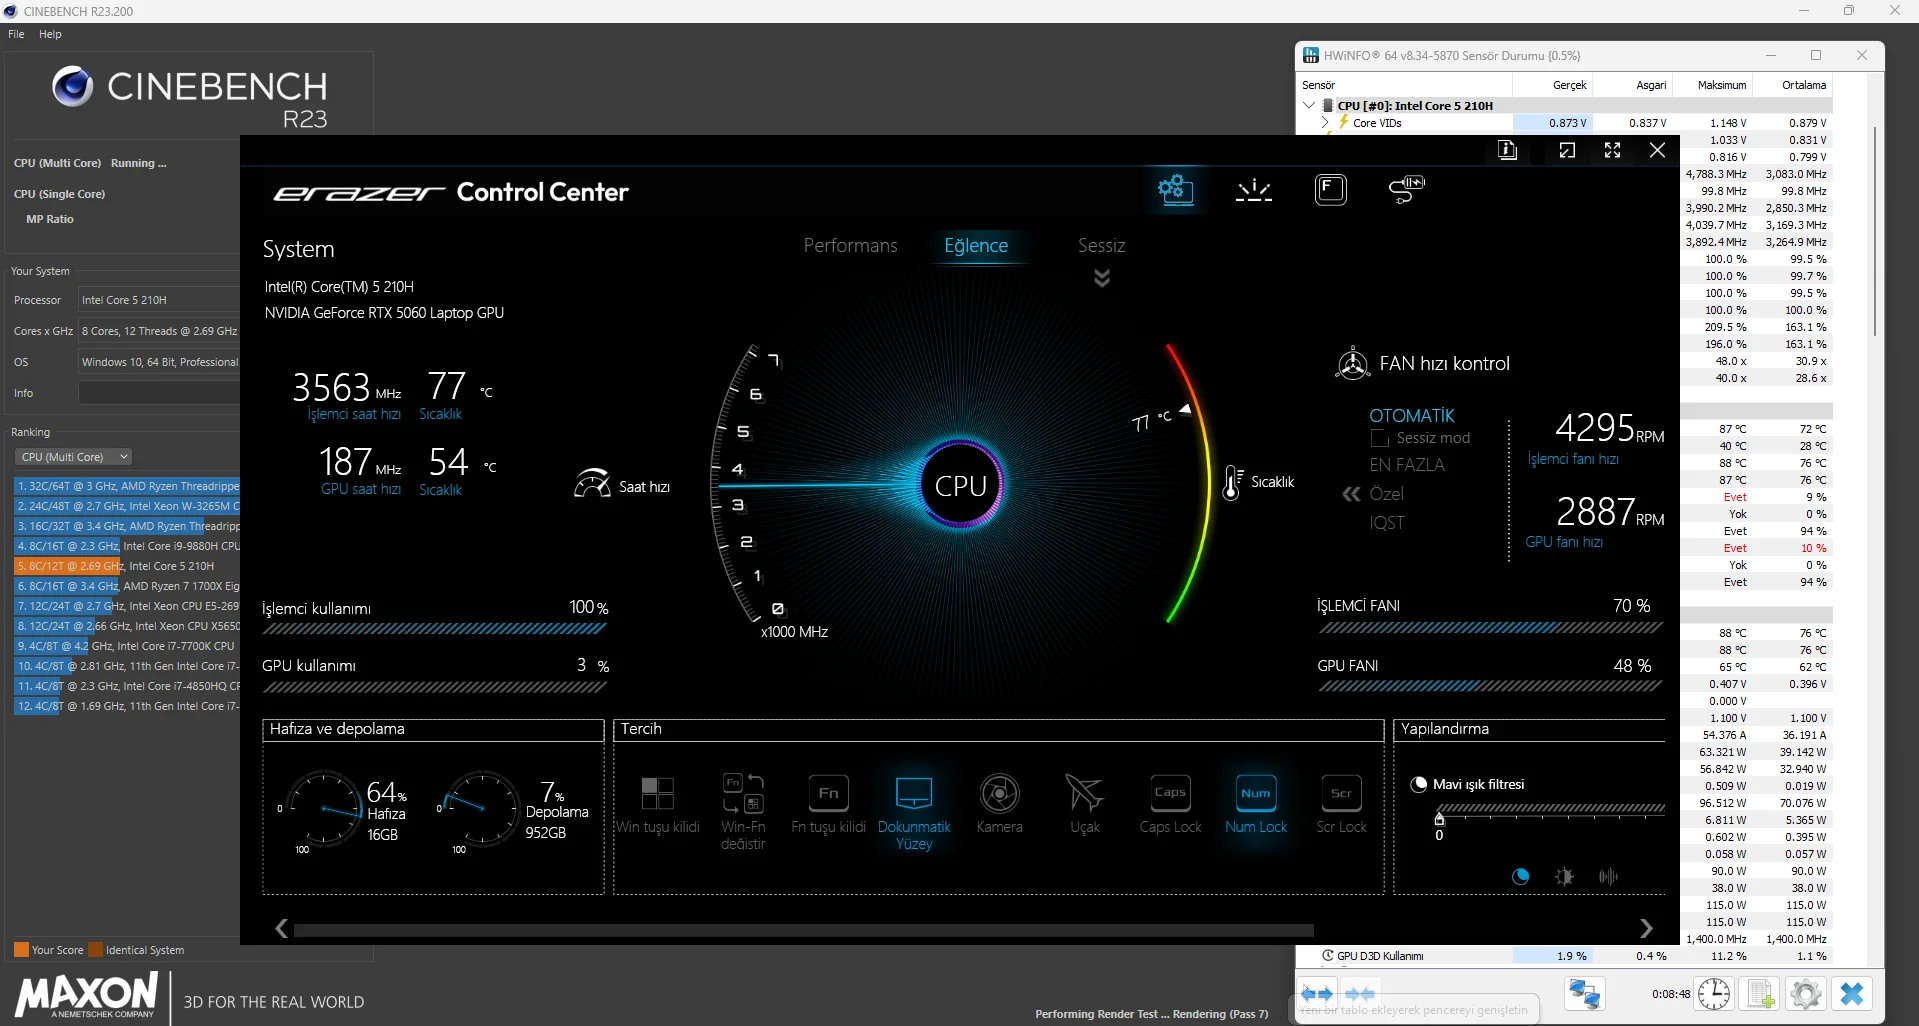Click the Saat hızı speedometer icon
Screen dimensions: 1919x1026
592,484
